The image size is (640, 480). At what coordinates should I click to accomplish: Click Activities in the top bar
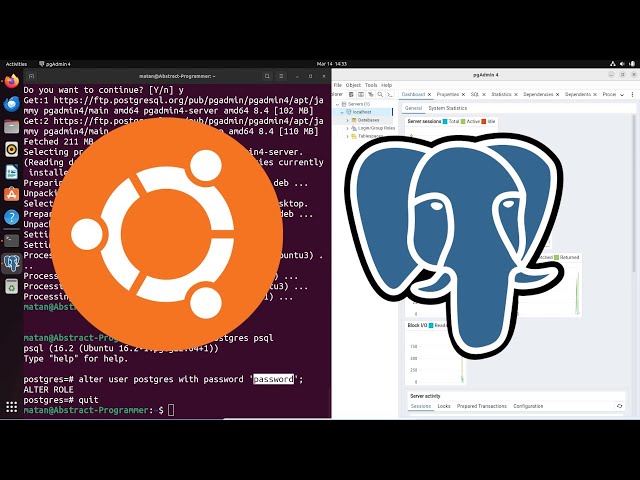coord(16,64)
